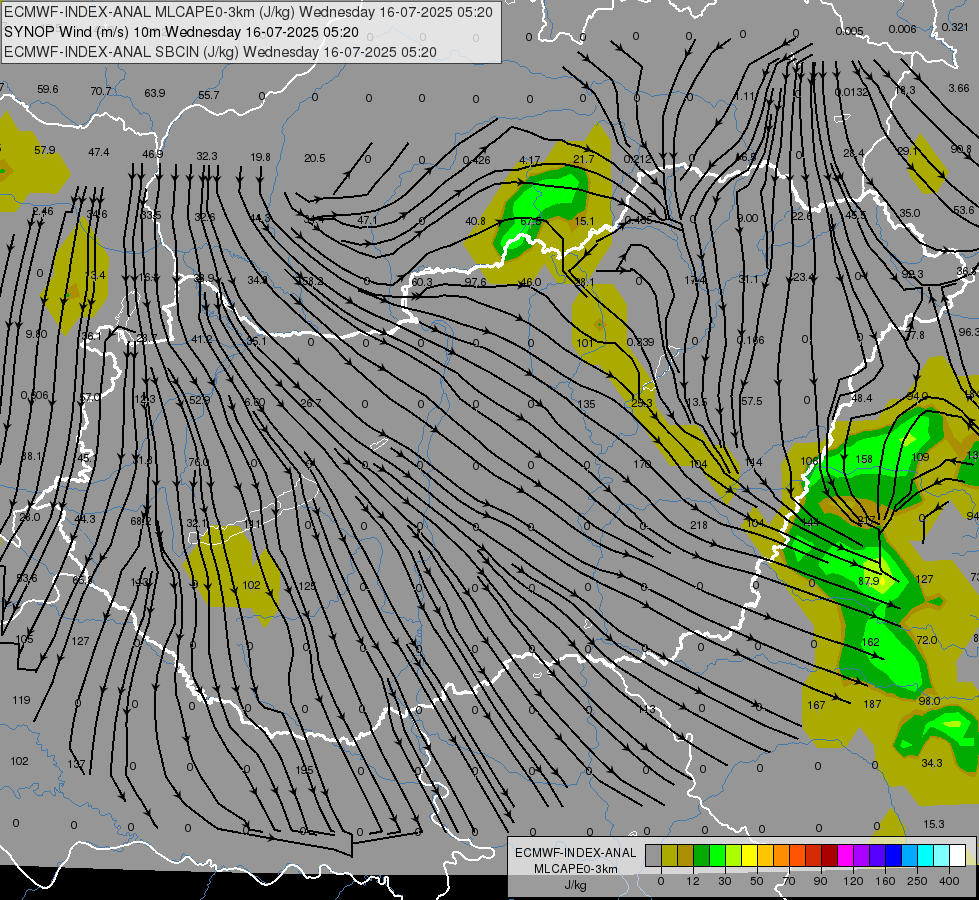Click the map value 195
This screenshot has width=979, height=900.
[304, 770]
